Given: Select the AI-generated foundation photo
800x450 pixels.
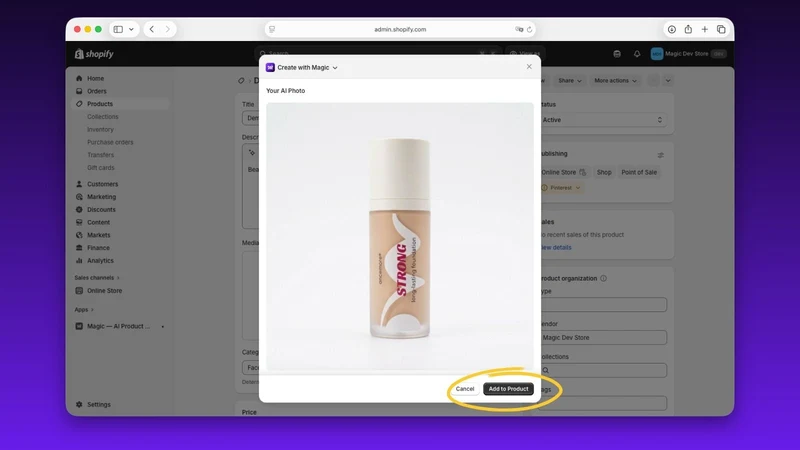Looking at the screenshot, I should click(400, 237).
